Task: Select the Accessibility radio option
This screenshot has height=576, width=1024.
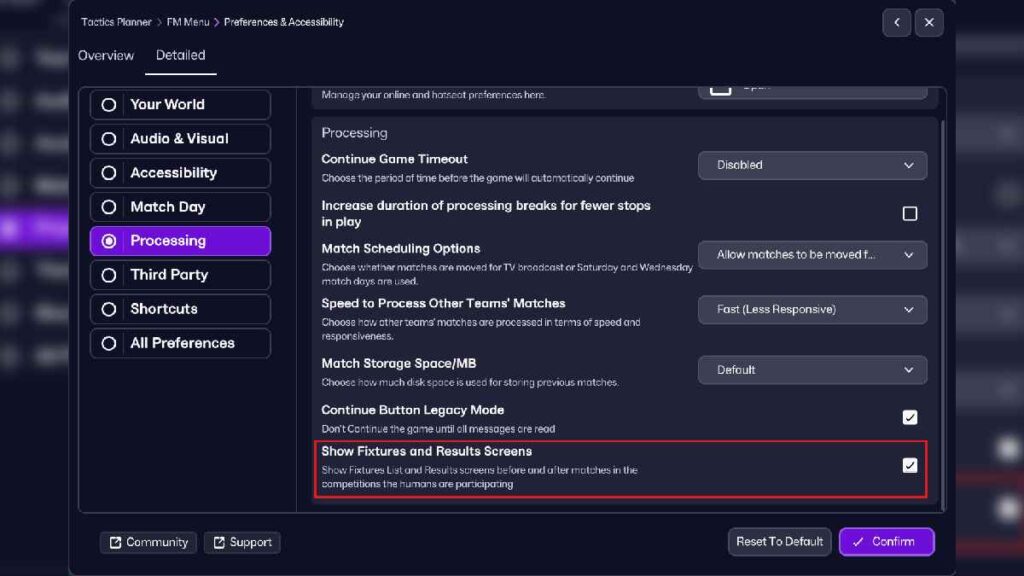Action: (180, 173)
